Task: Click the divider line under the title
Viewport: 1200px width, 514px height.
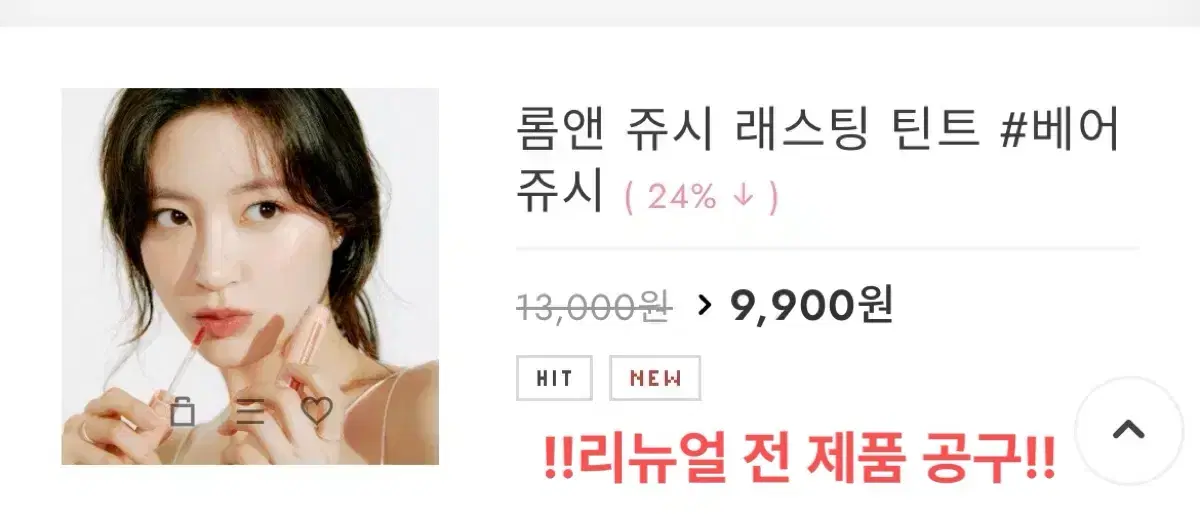Action: click(x=827, y=247)
